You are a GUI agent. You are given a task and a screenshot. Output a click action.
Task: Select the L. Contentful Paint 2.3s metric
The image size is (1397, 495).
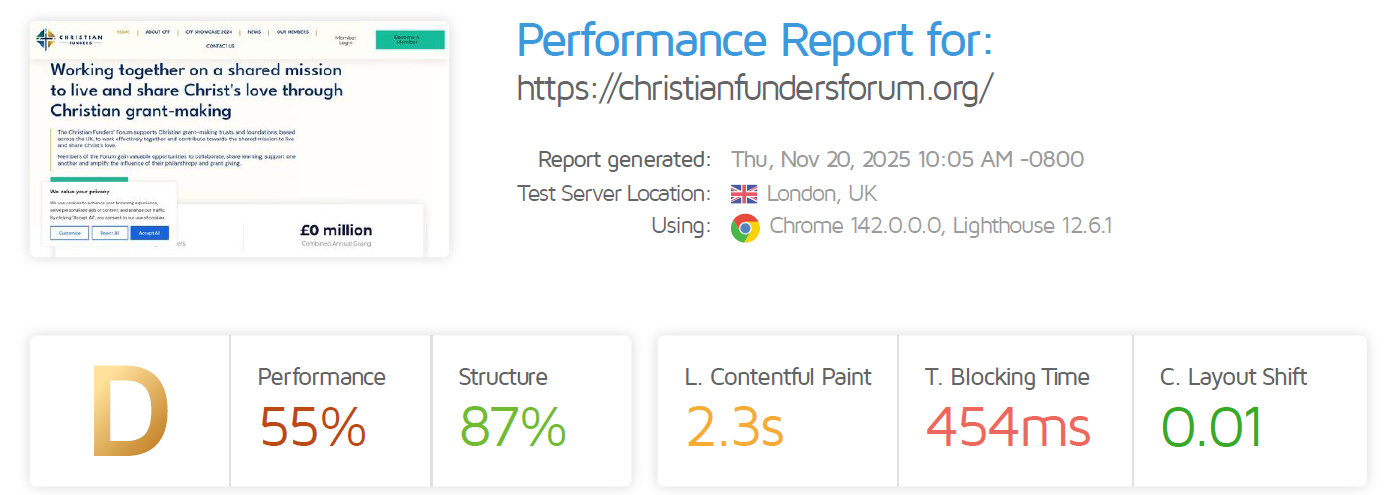point(734,427)
